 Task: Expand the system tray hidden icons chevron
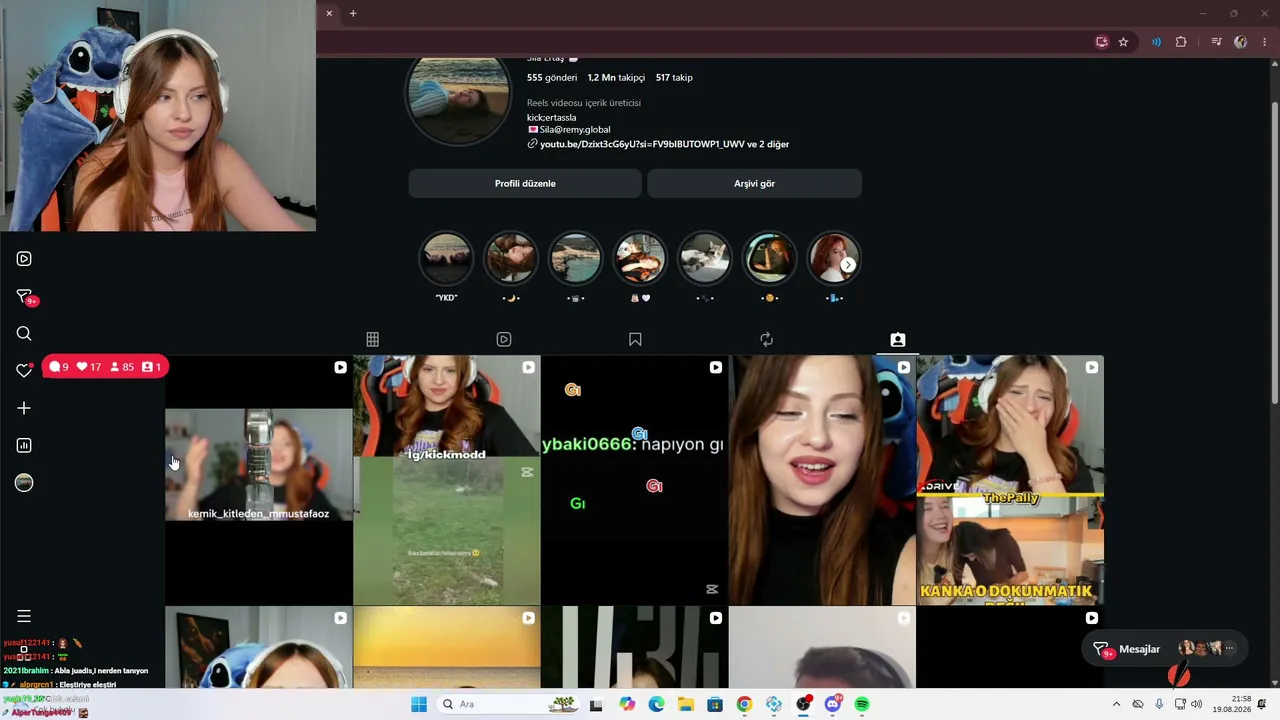point(1116,704)
